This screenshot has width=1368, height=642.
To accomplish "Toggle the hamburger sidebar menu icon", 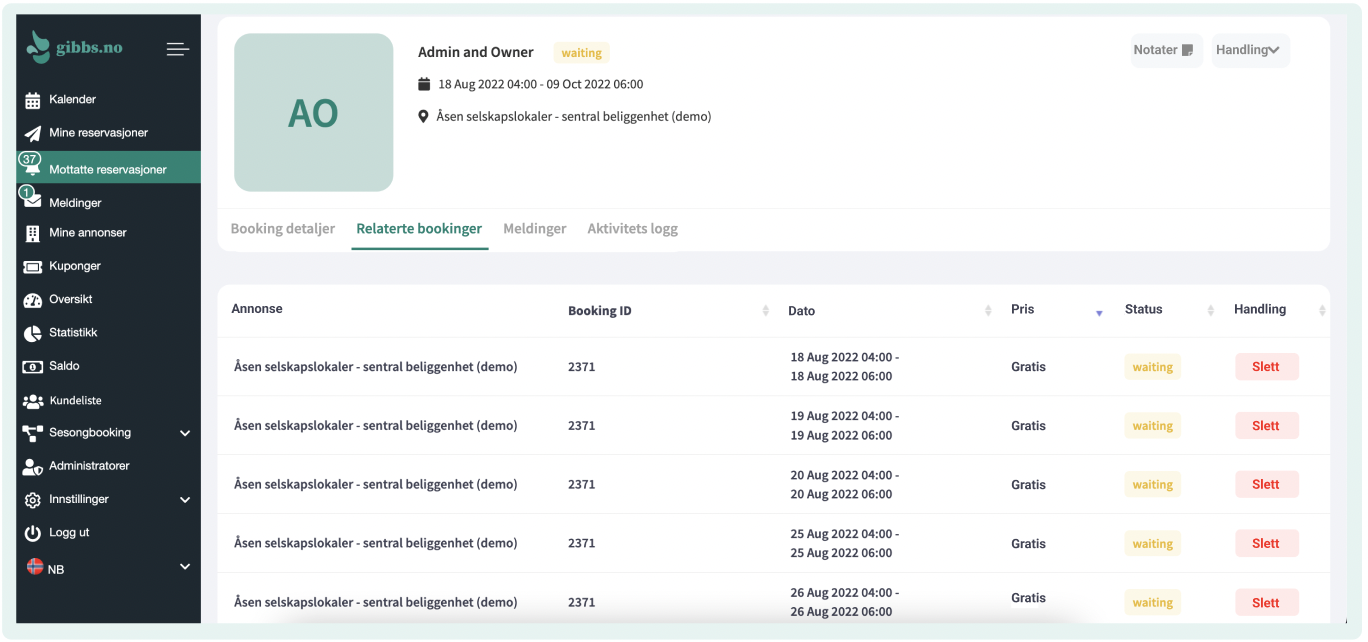I will coord(178,49).
